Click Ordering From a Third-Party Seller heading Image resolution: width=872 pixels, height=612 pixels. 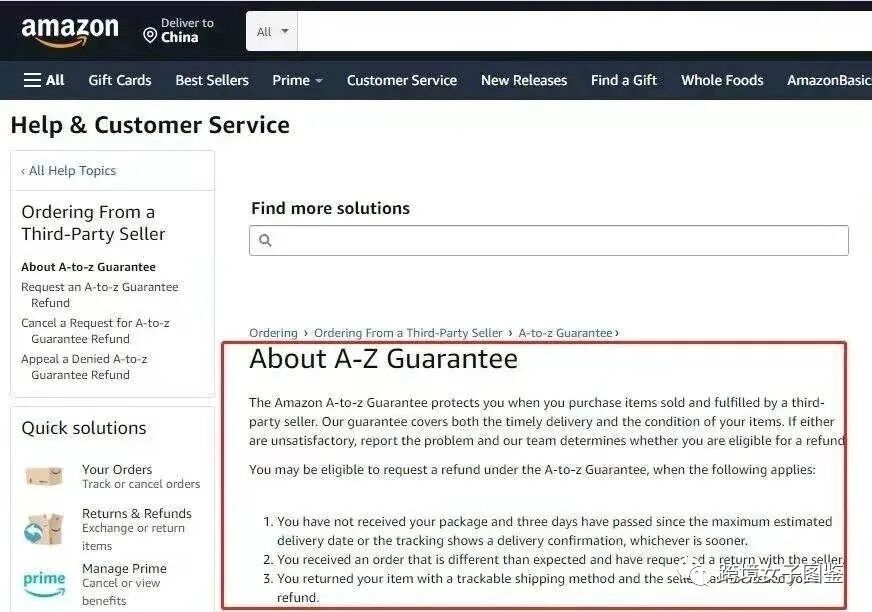pos(93,223)
